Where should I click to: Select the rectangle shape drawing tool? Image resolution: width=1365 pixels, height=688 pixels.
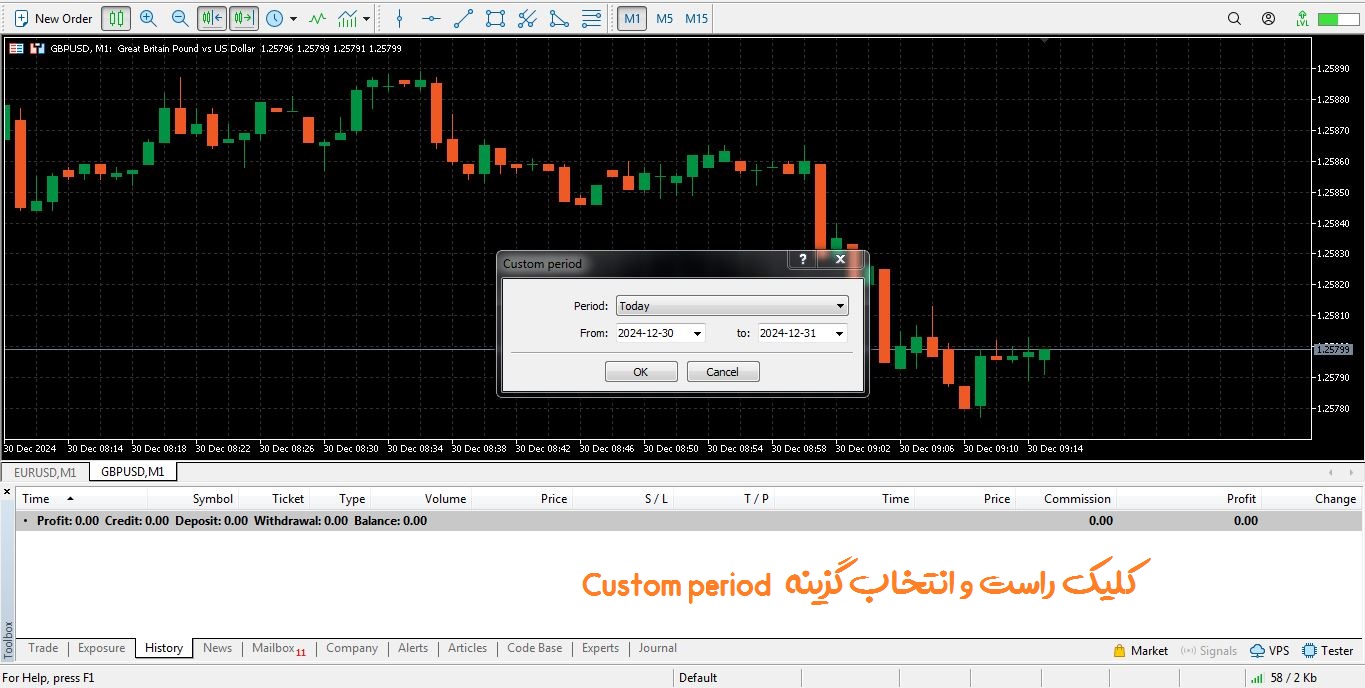495,18
